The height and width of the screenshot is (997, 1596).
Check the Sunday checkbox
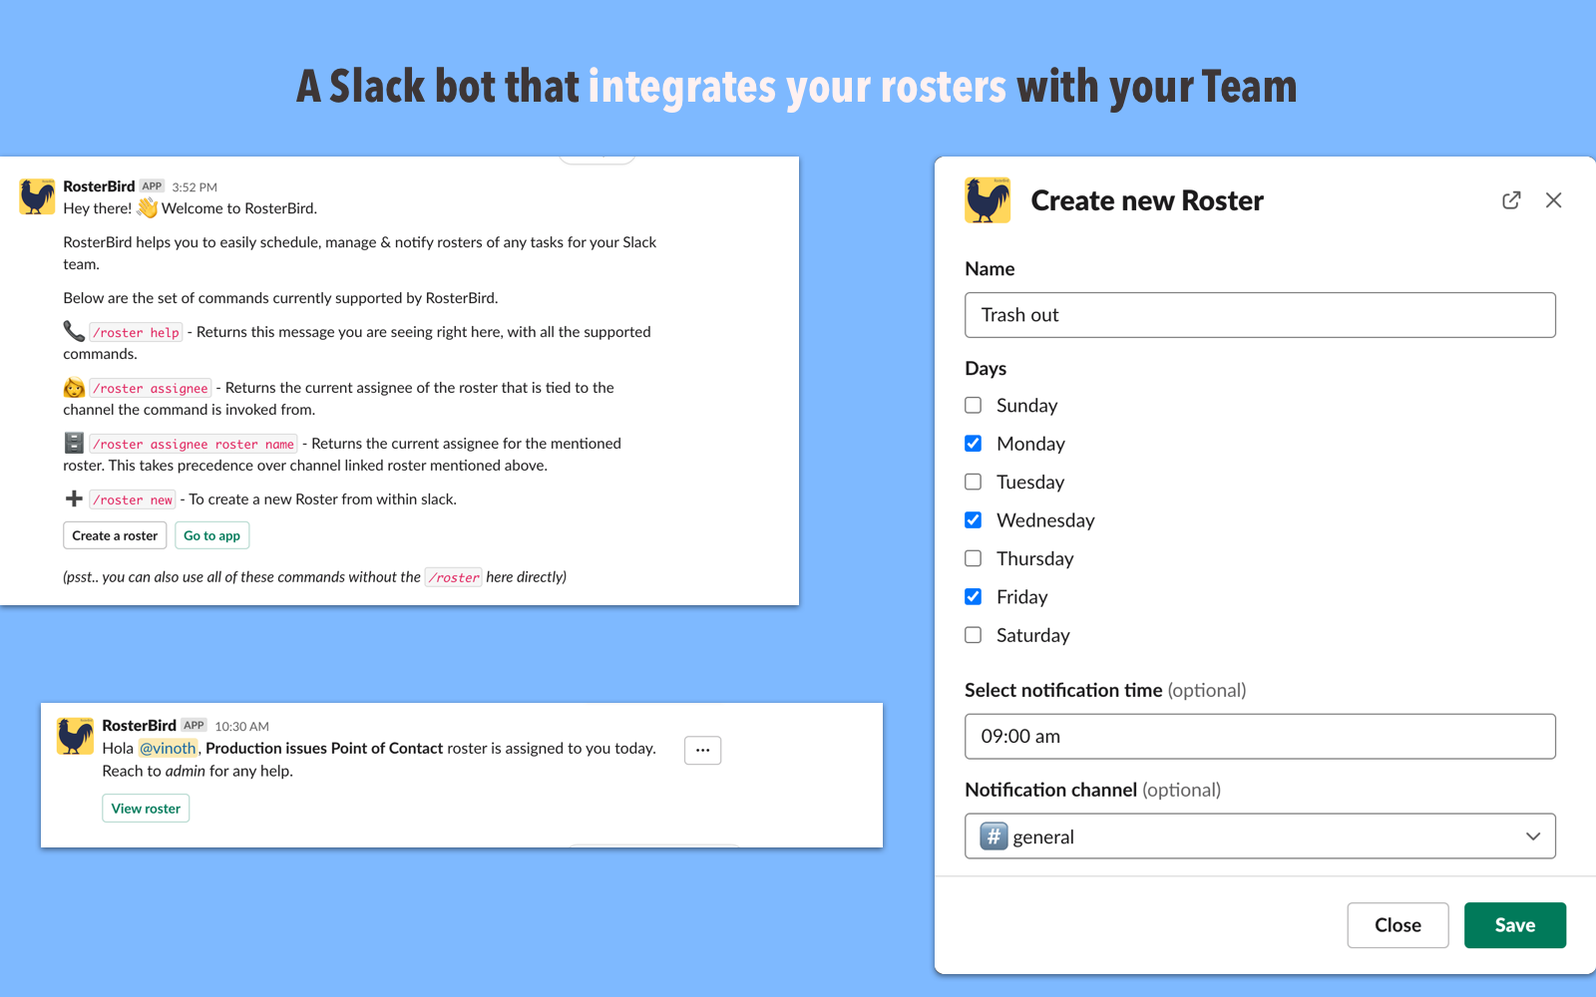(x=973, y=405)
